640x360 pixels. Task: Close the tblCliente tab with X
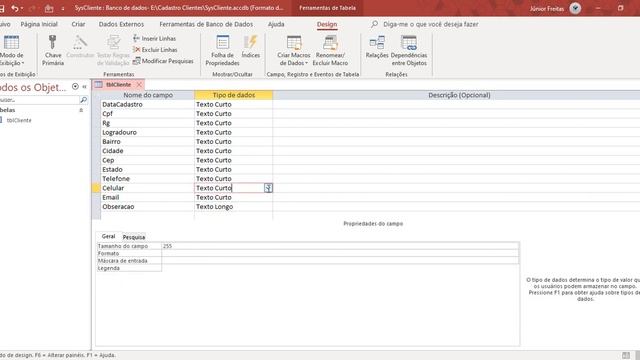coord(139,84)
